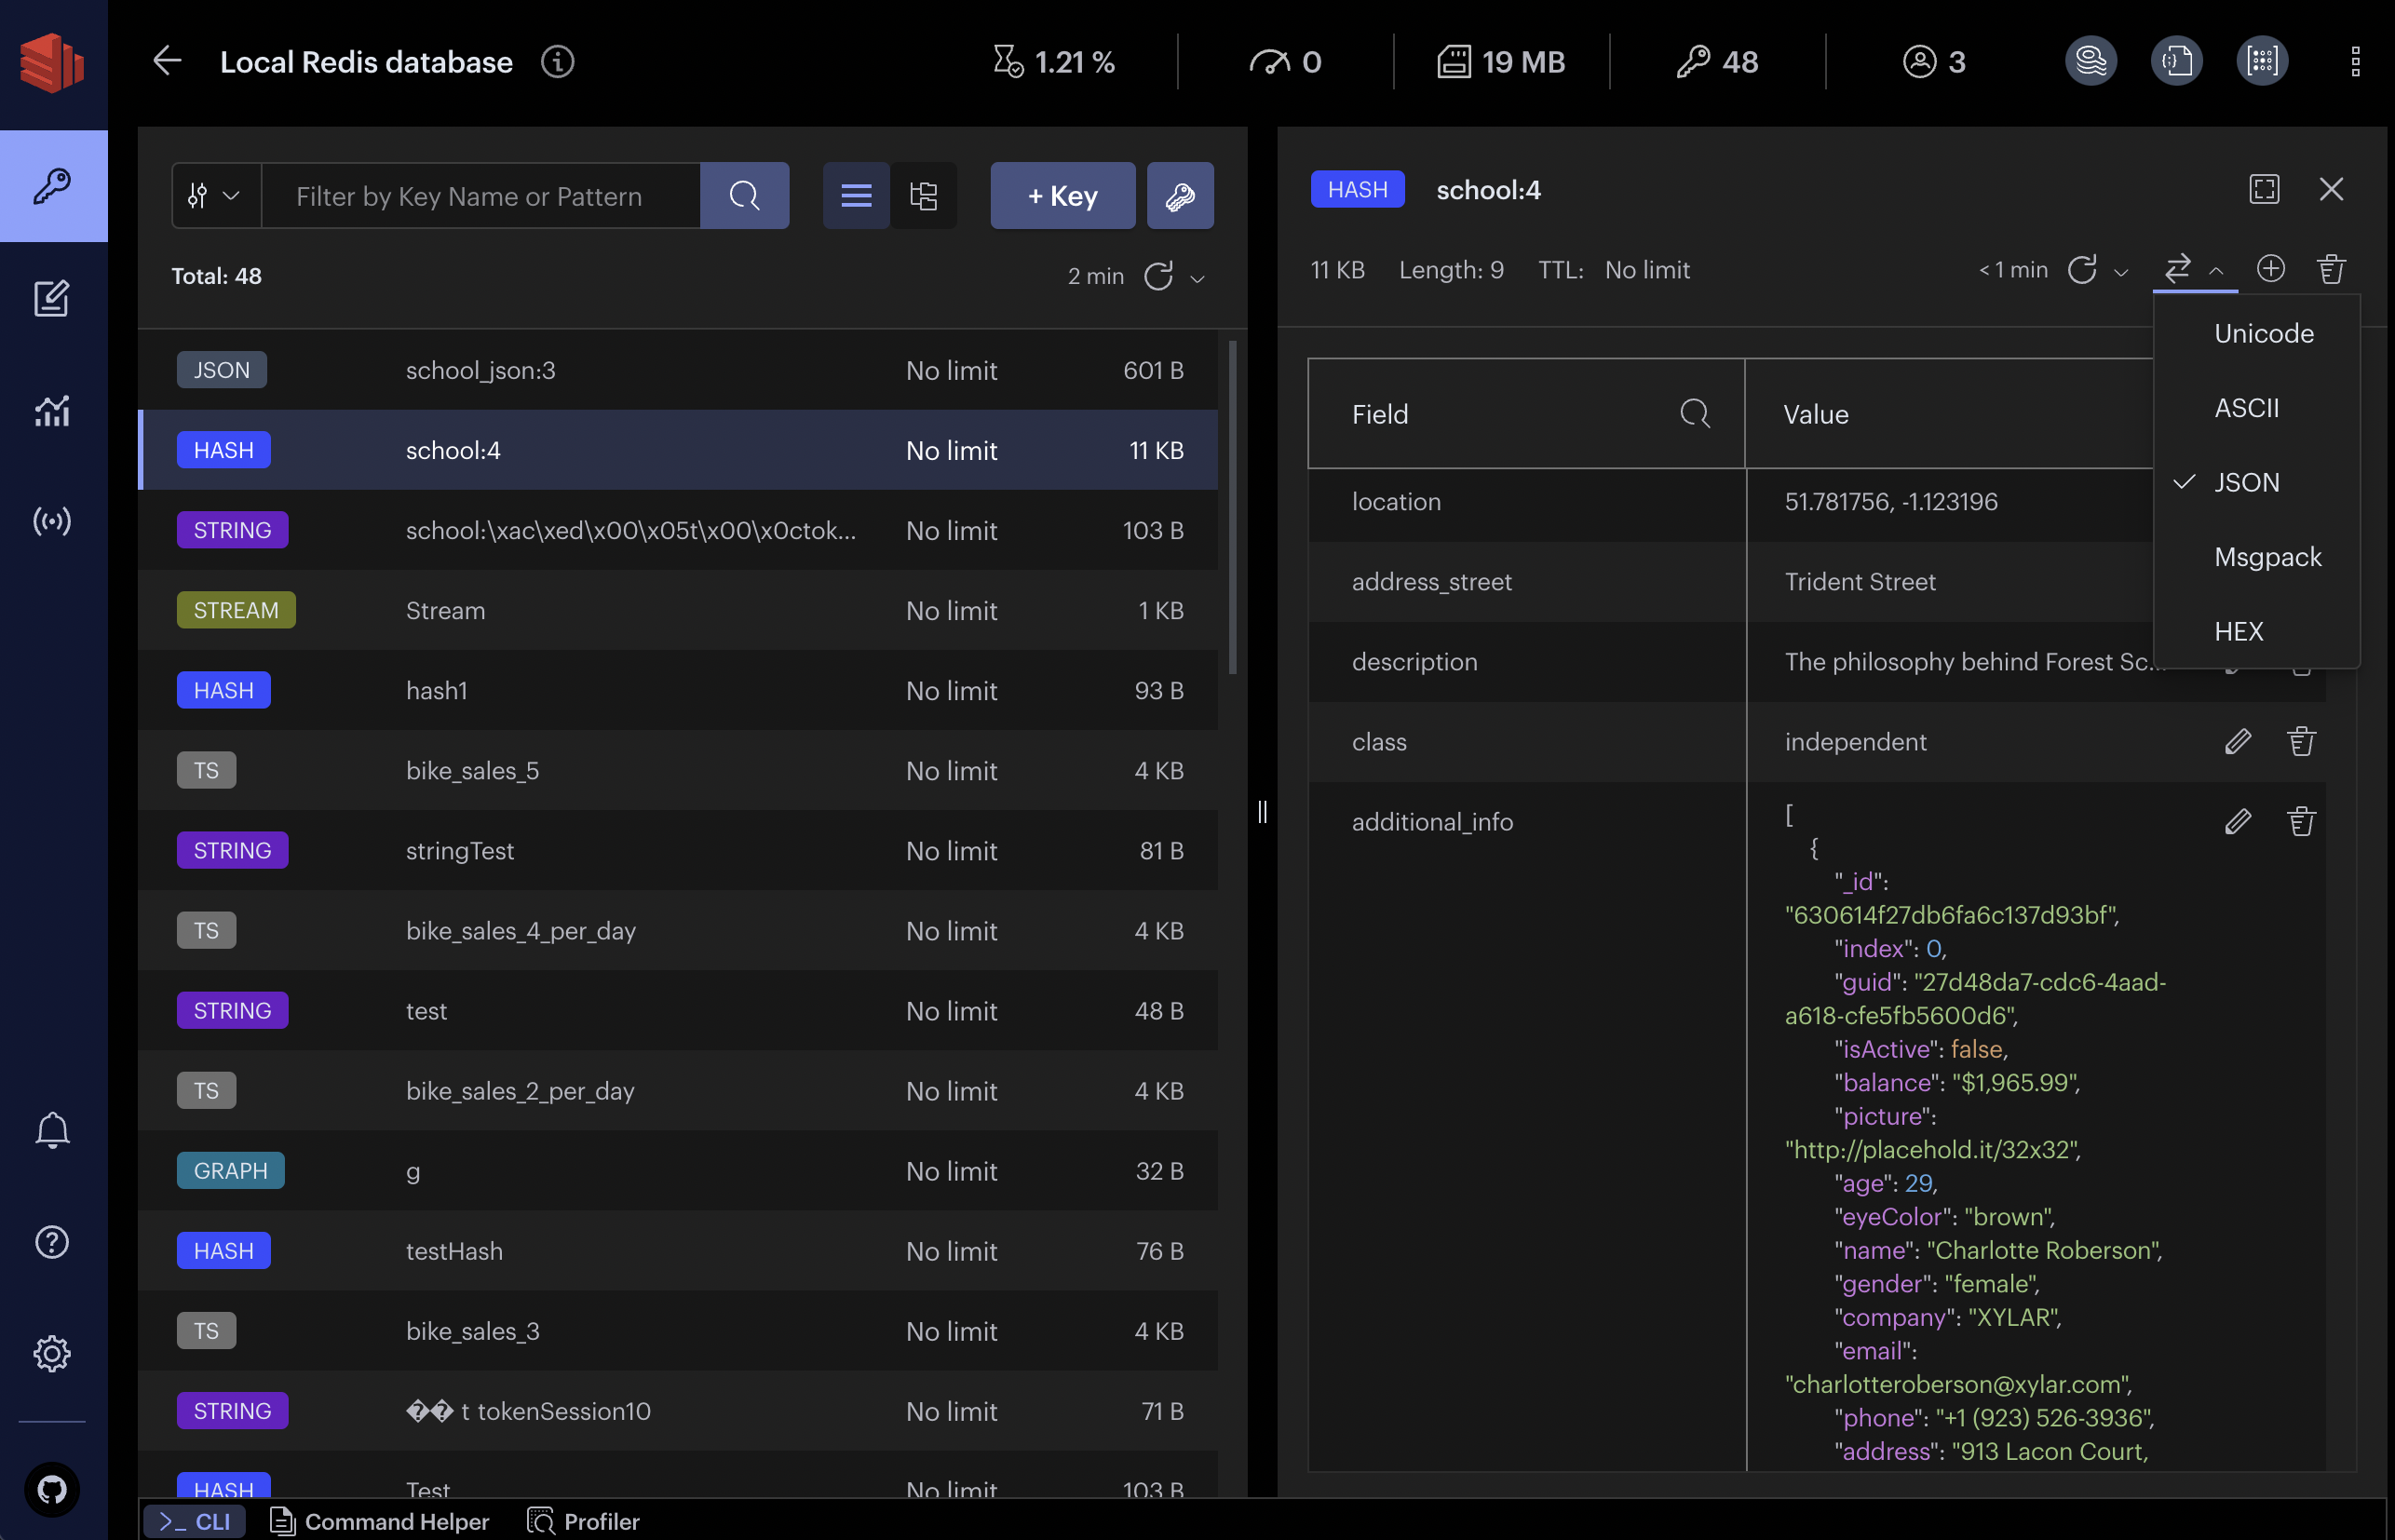
Task: Edit the additional_info field value
Action: pos(2237,822)
